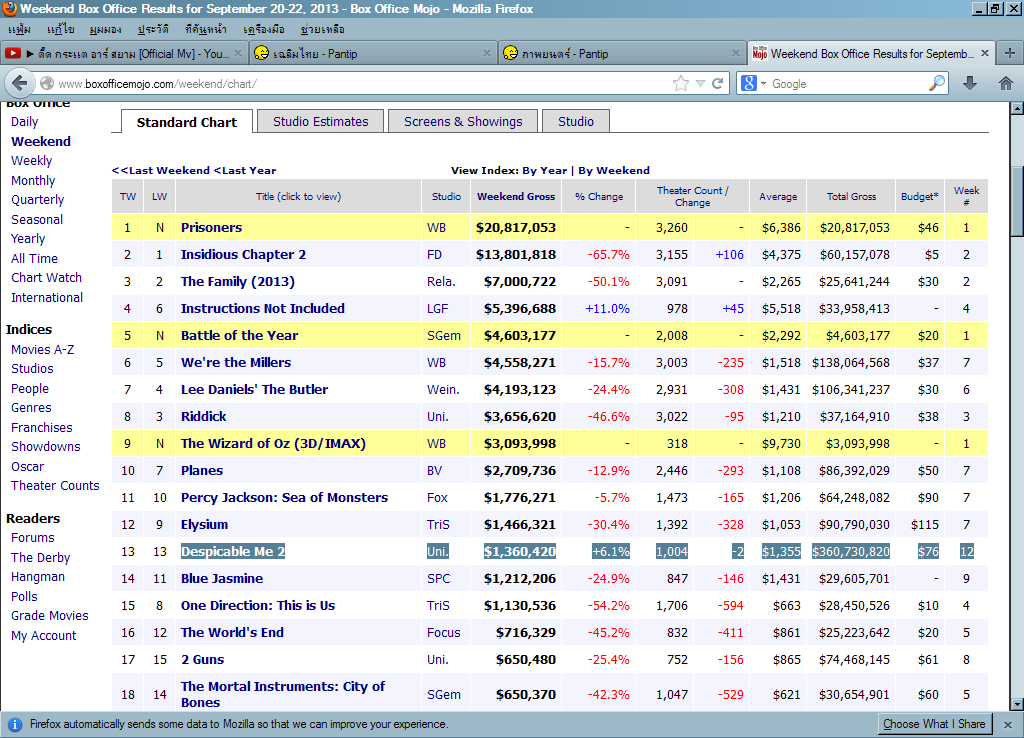Viewport: 1024px width, 738px height.
Task: Open the Monthly box office sidebar link
Action: coord(33,180)
